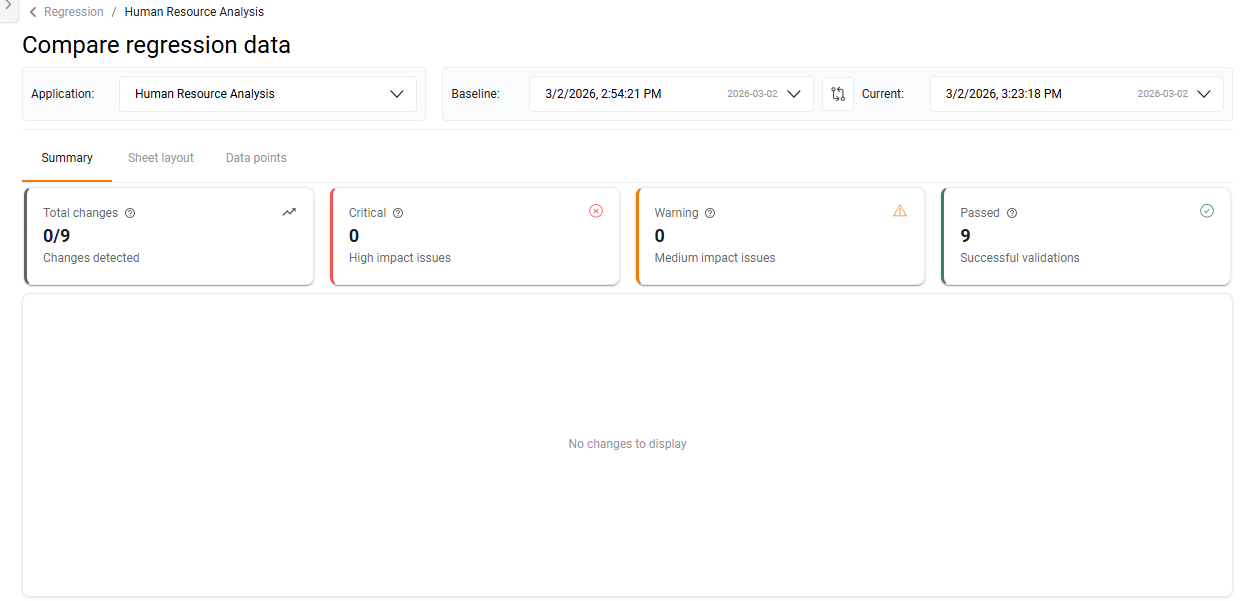Open the Critical help tooltip icon

pos(398,213)
